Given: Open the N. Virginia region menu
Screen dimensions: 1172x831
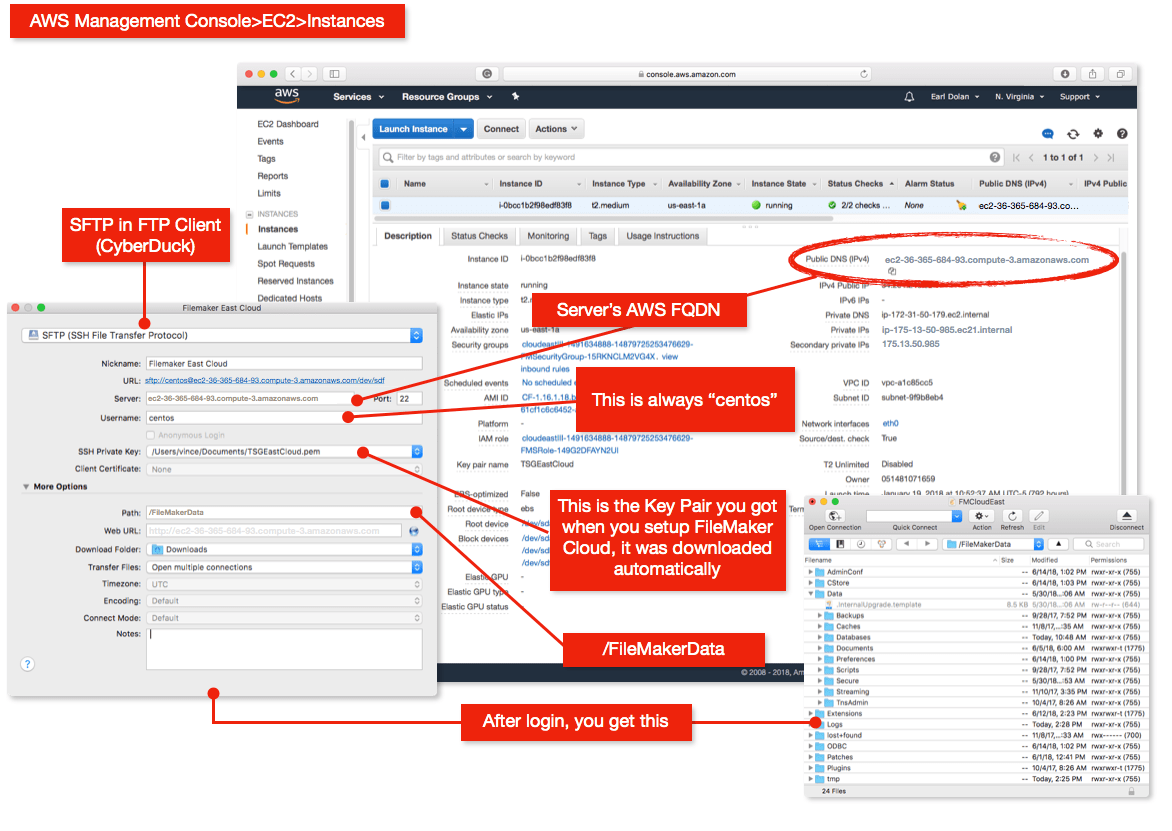Looking at the screenshot, I should (x=1020, y=96).
